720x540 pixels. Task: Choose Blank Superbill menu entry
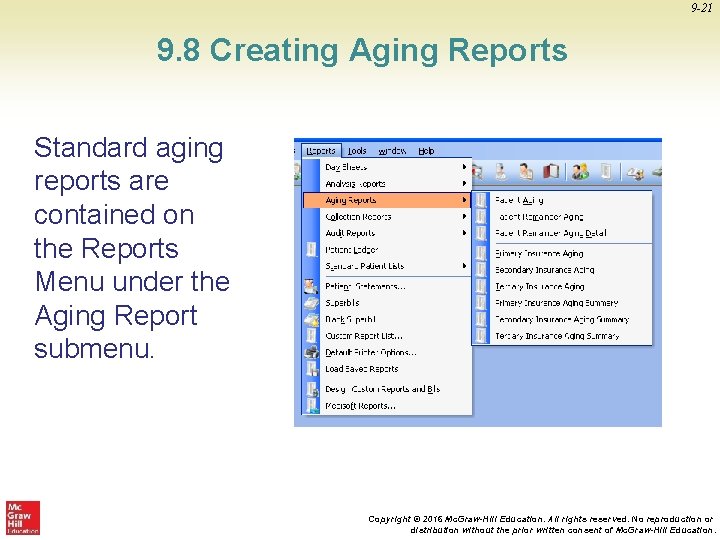pyautogui.click(x=387, y=319)
